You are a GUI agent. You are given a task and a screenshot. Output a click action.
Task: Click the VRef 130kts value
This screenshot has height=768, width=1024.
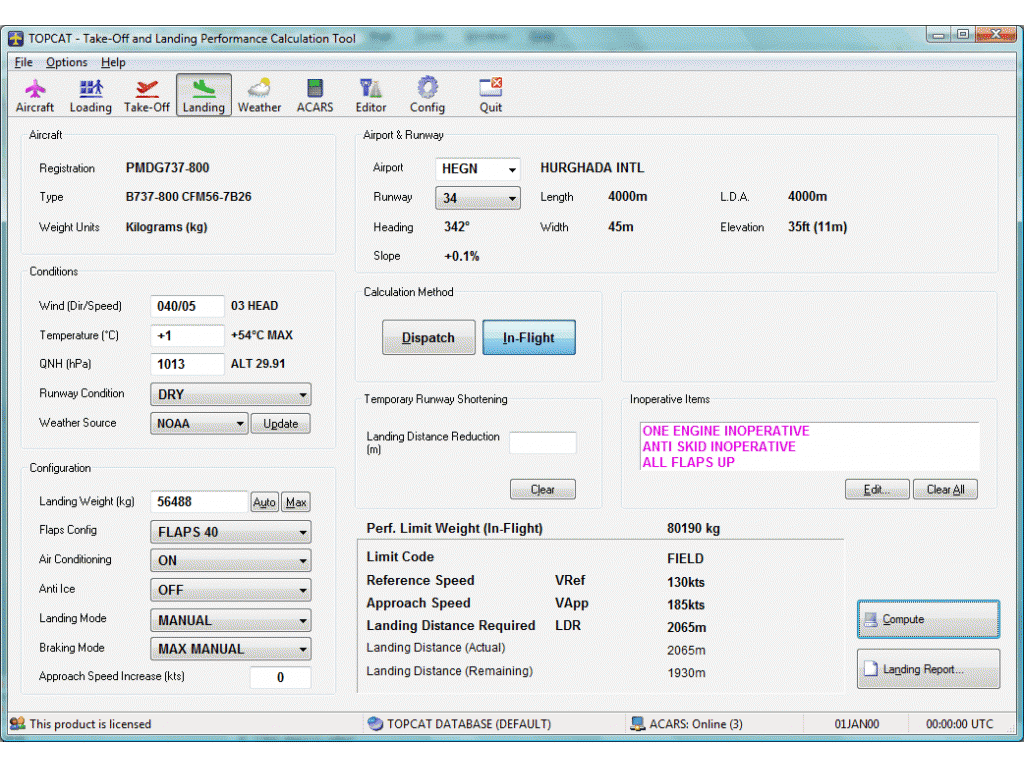click(x=686, y=582)
